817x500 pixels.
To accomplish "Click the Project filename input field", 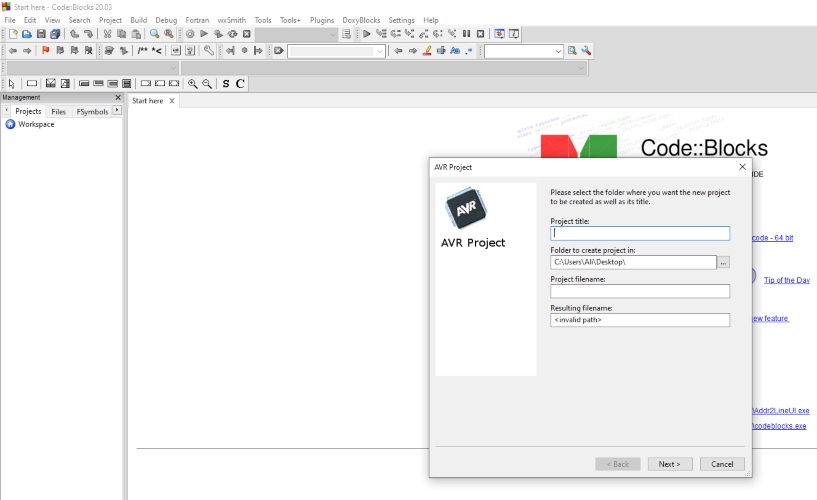I will 640,291.
